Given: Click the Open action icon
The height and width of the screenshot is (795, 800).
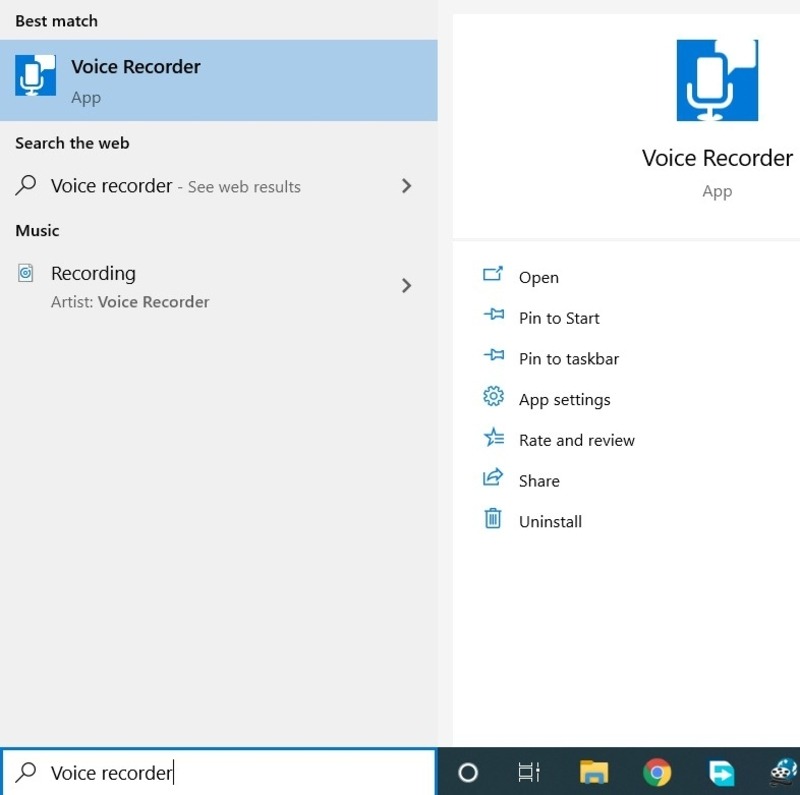Looking at the screenshot, I should pos(492,277).
